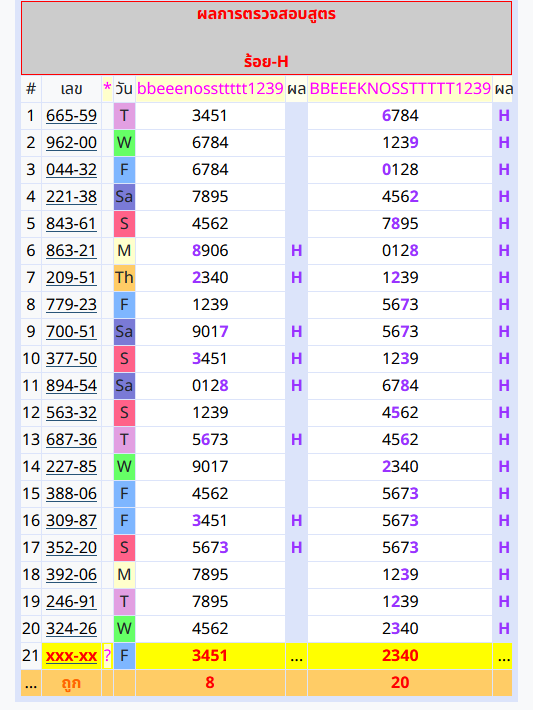Click the correct count 20 in the summary row
This screenshot has height=710, width=533.
click(x=400, y=683)
